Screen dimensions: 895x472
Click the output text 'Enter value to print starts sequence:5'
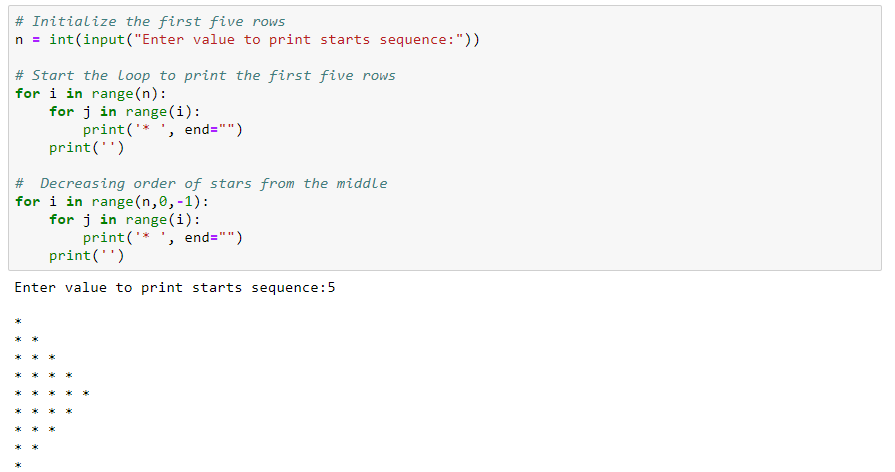(x=175, y=288)
